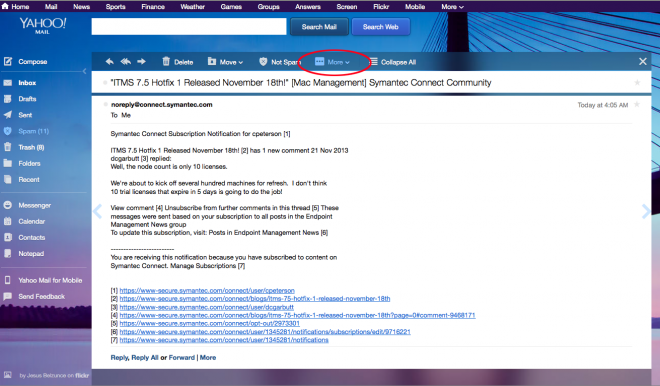Toggle read status dot beside subject
The width and height of the screenshot is (660, 386).
[105, 83]
